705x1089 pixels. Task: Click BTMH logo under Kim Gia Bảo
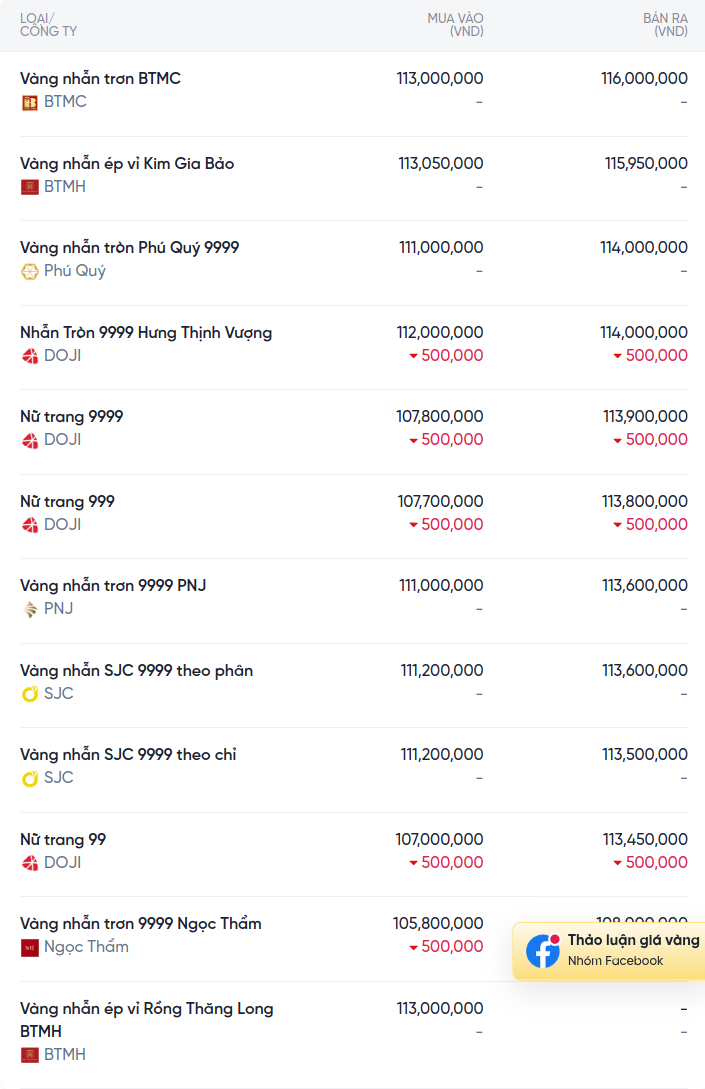tap(30, 187)
